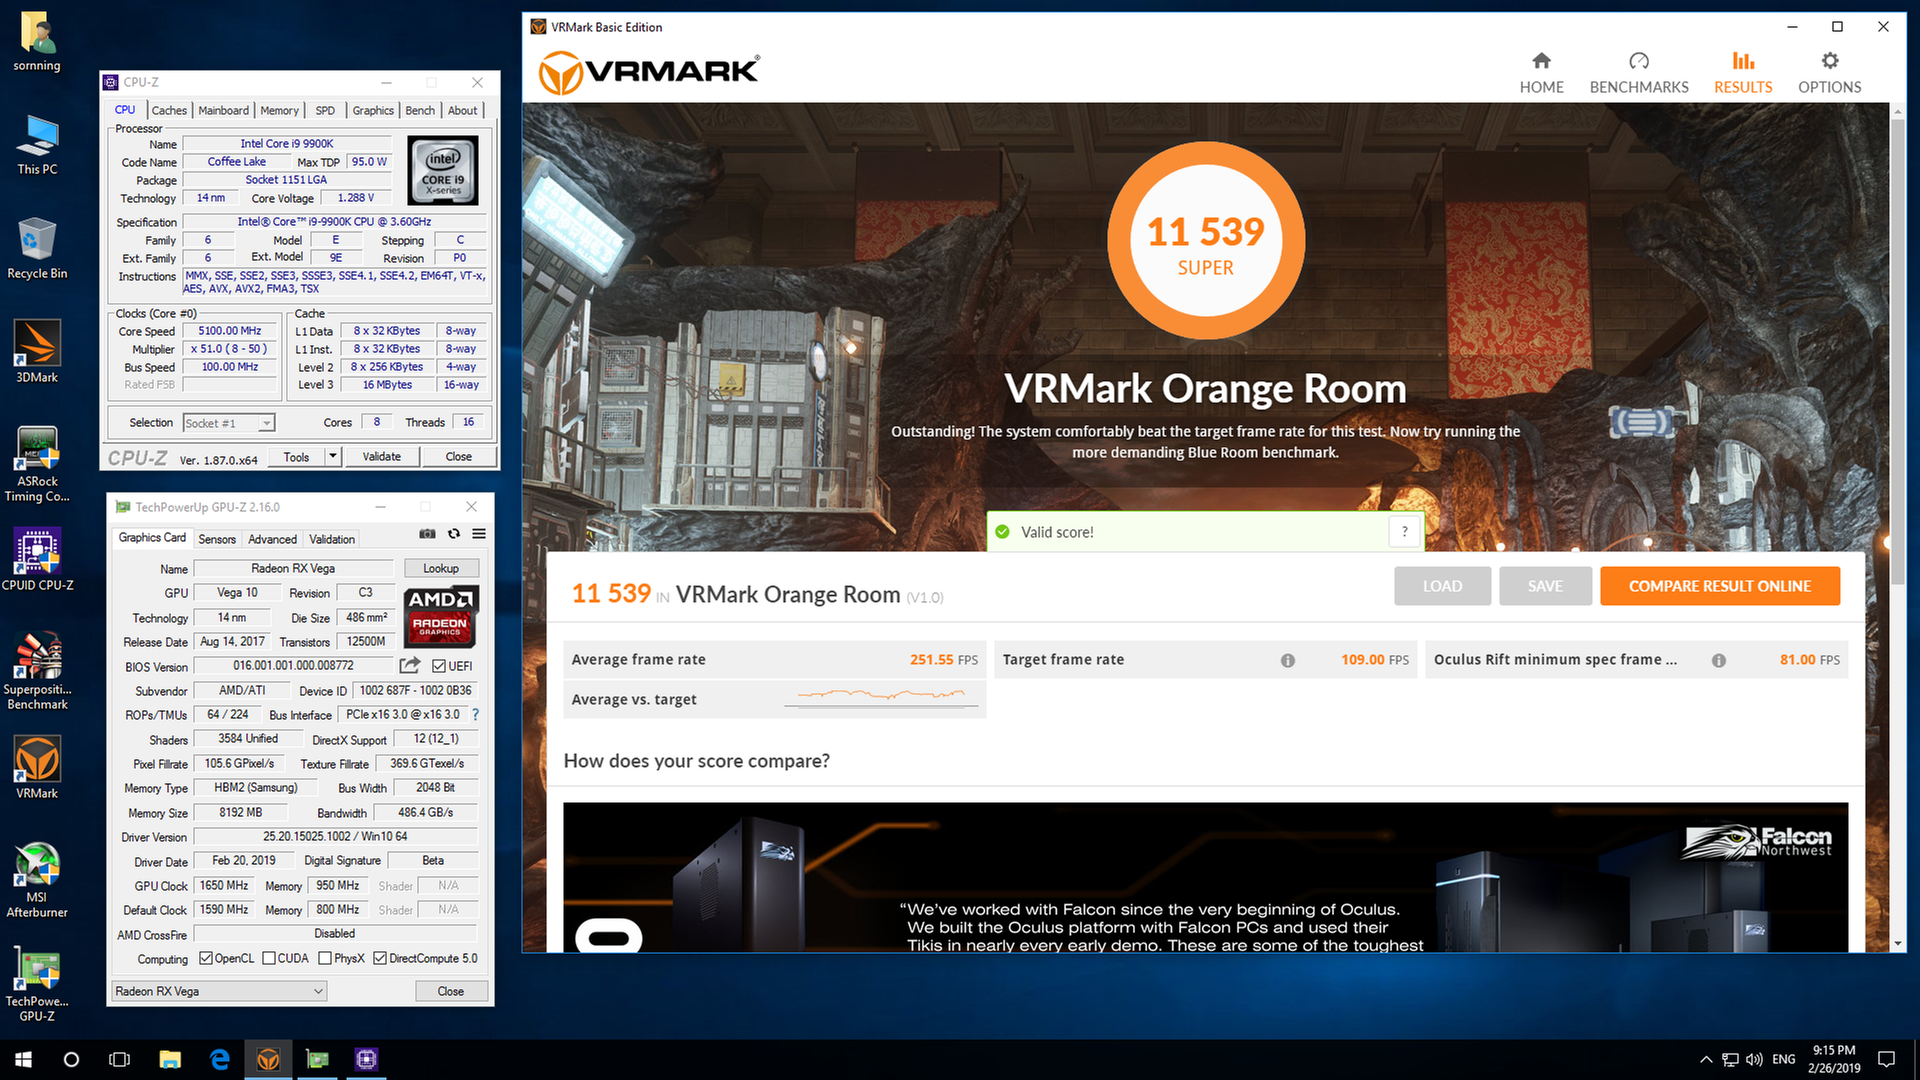The width and height of the screenshot is (1920, 1080).
Task: Switch to the SPD tab in CPU-Z
Action: (x=325, y=110)
